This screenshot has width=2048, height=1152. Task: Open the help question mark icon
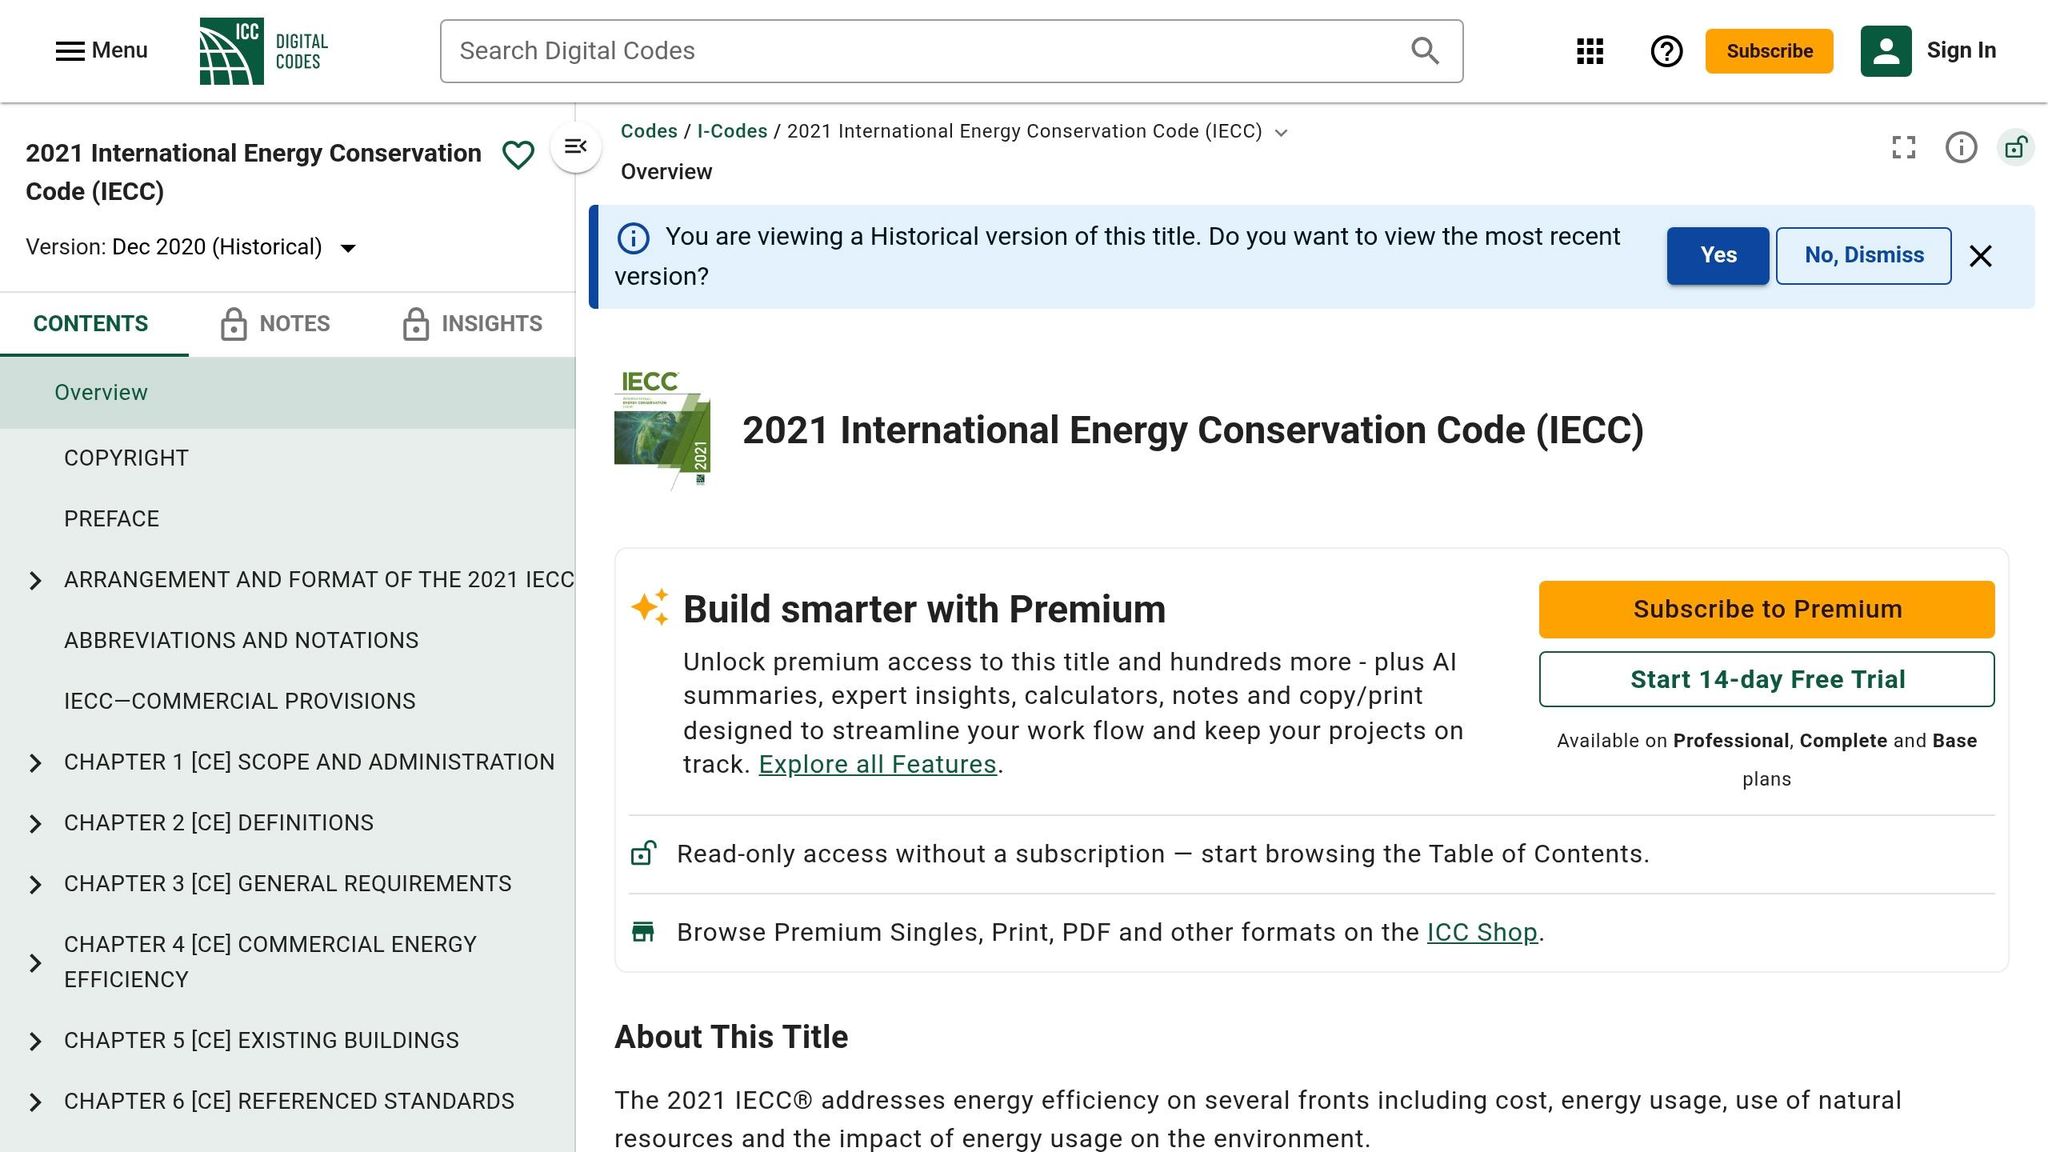click(1666, 51)
